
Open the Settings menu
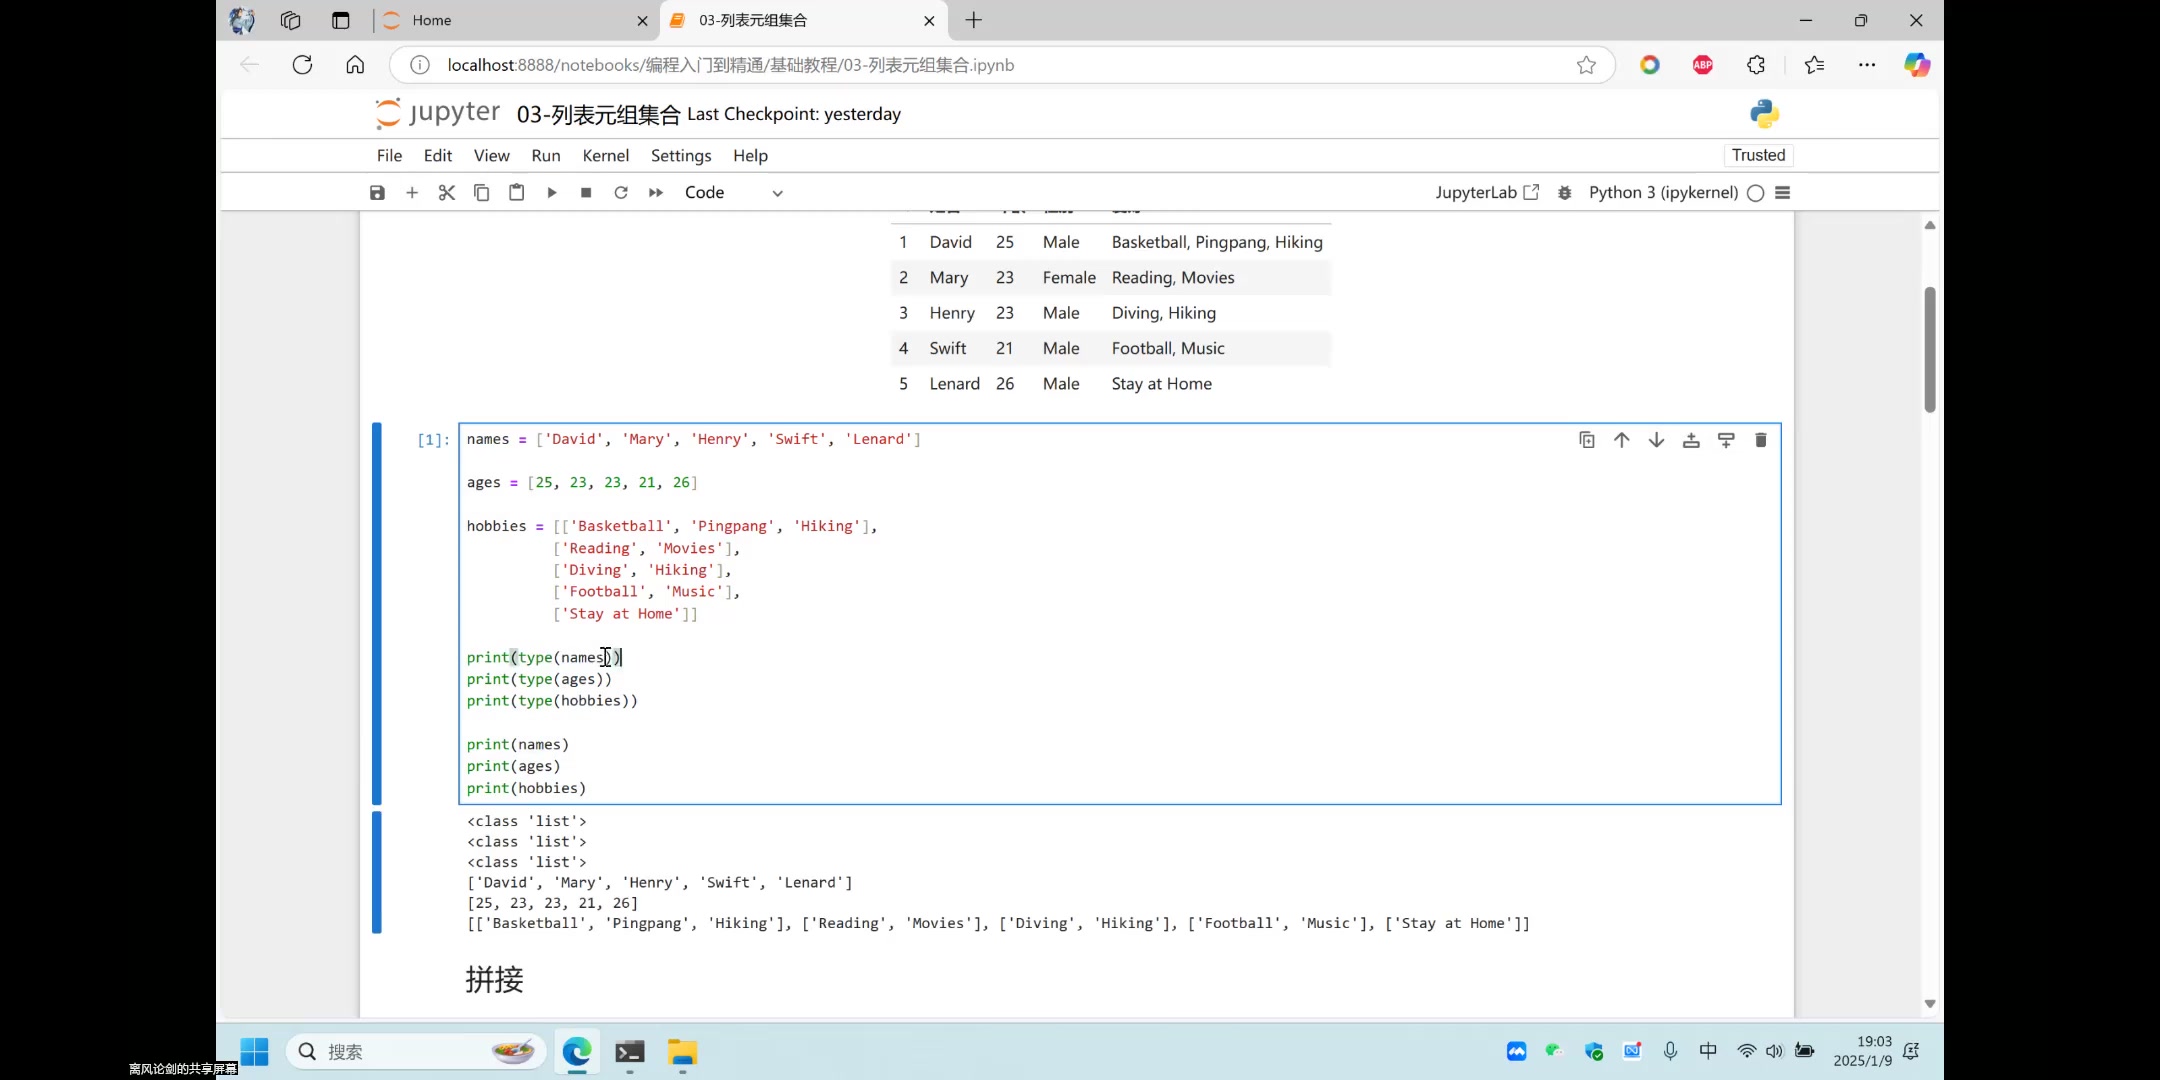pyautogui.click(x=681, y=156)
